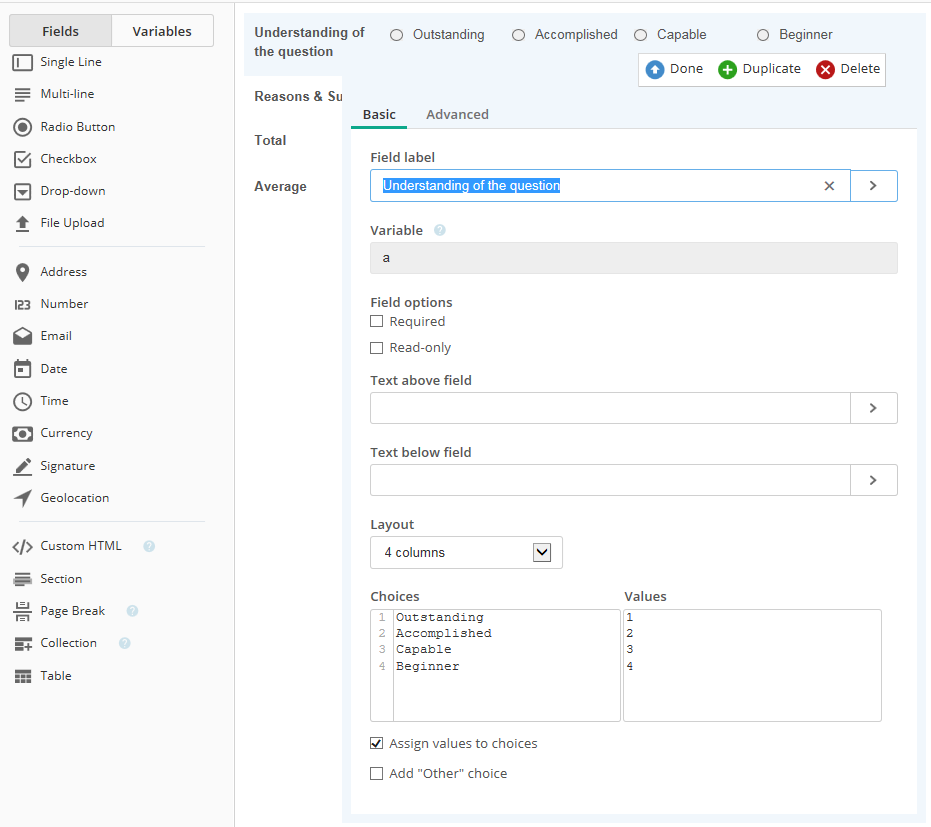This screenshot has width=931, height=827.
Task: Select the Reasons & Su form field
Action: 298,96
